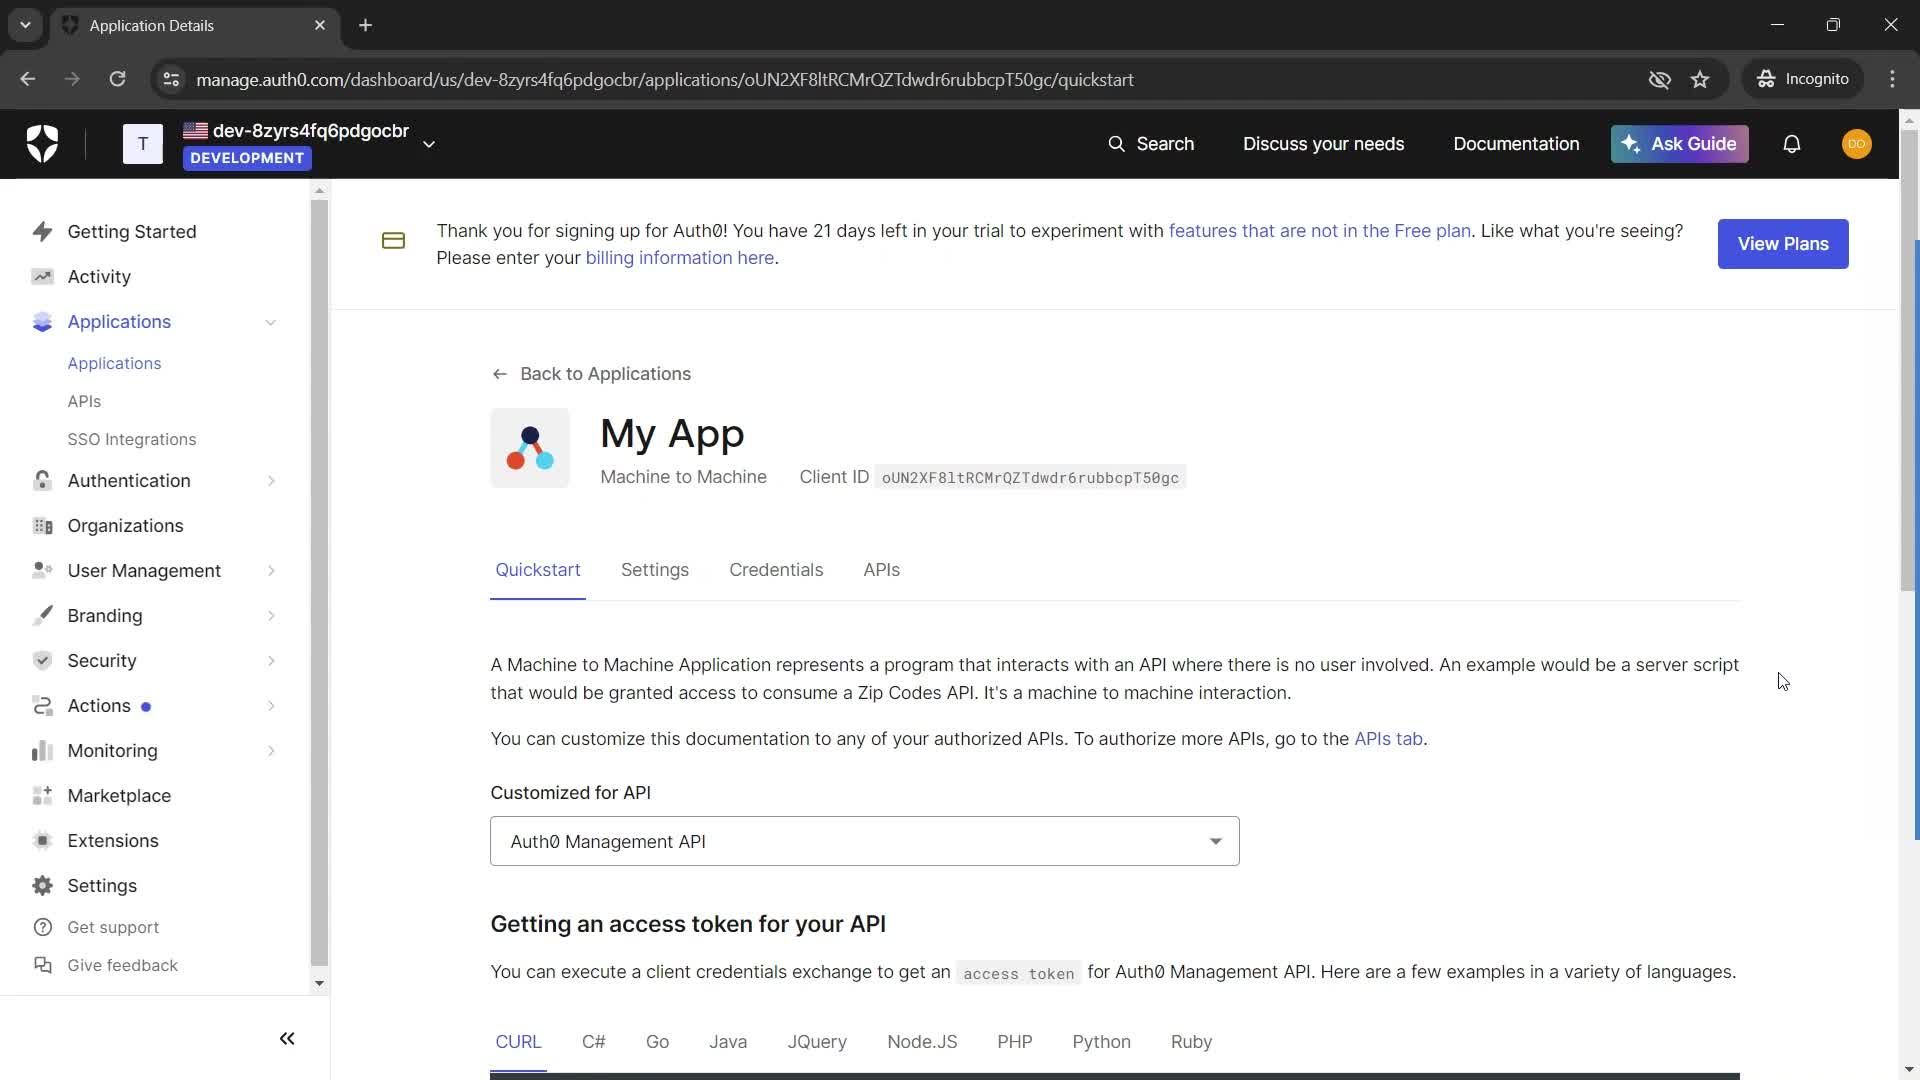
Task: Expand the Monitoring section chevron
Action: click(271, 751)
